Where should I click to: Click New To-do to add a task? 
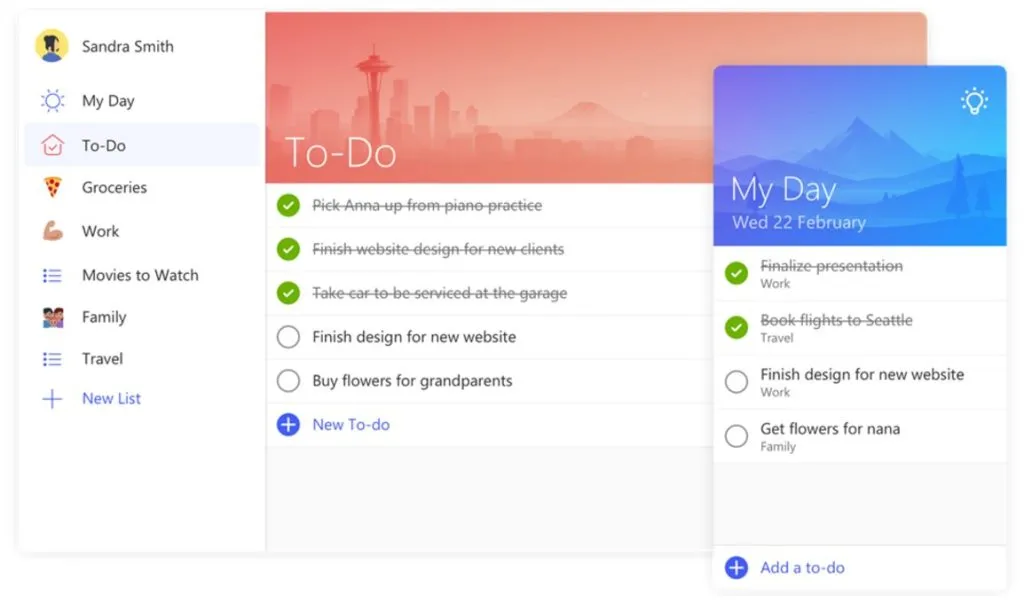pyautogui.click(x=350, y=424)
